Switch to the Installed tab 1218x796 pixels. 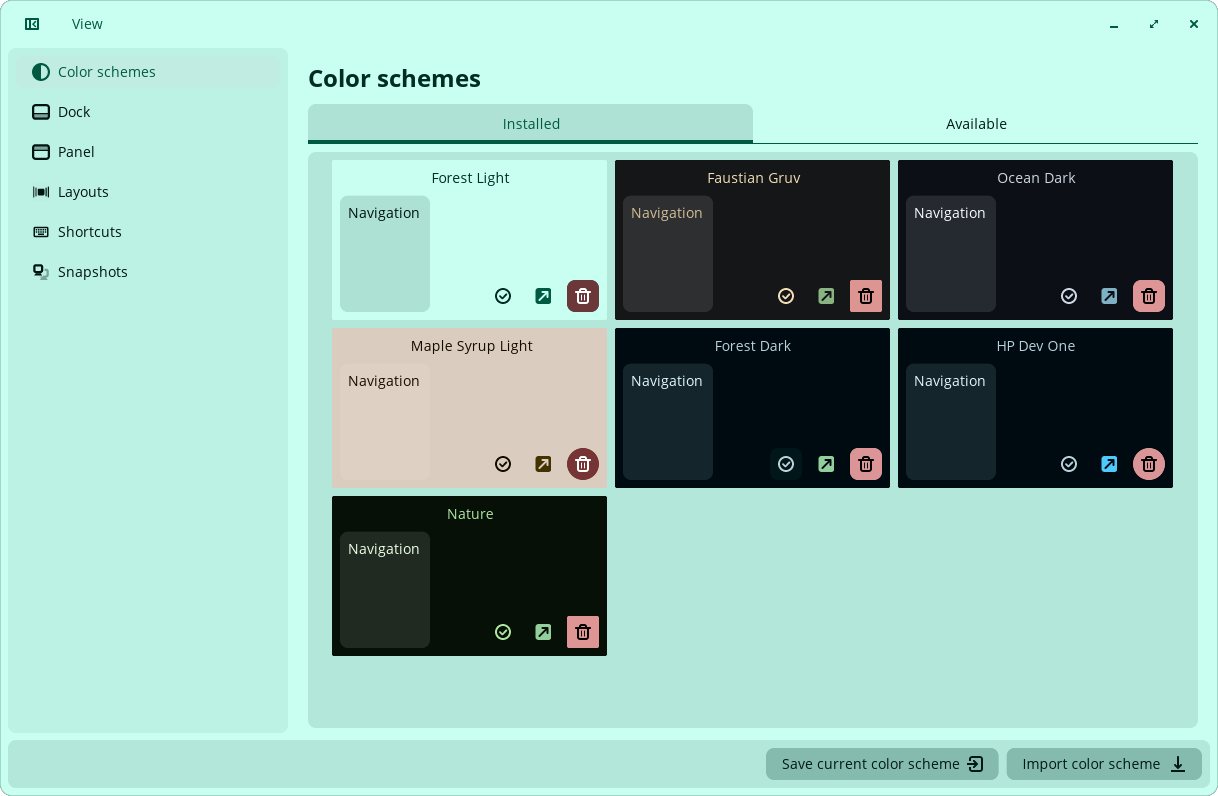coord(530,124)
